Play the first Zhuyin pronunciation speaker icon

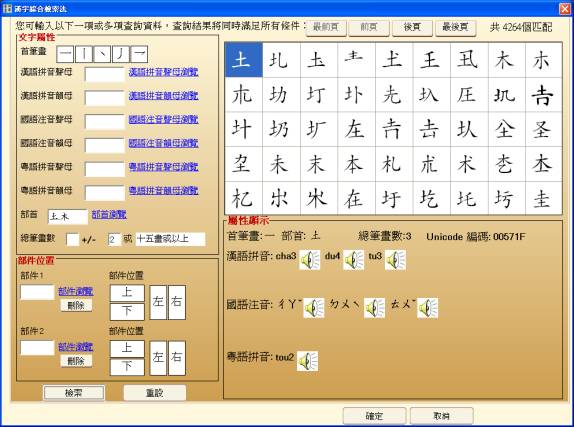314,308
